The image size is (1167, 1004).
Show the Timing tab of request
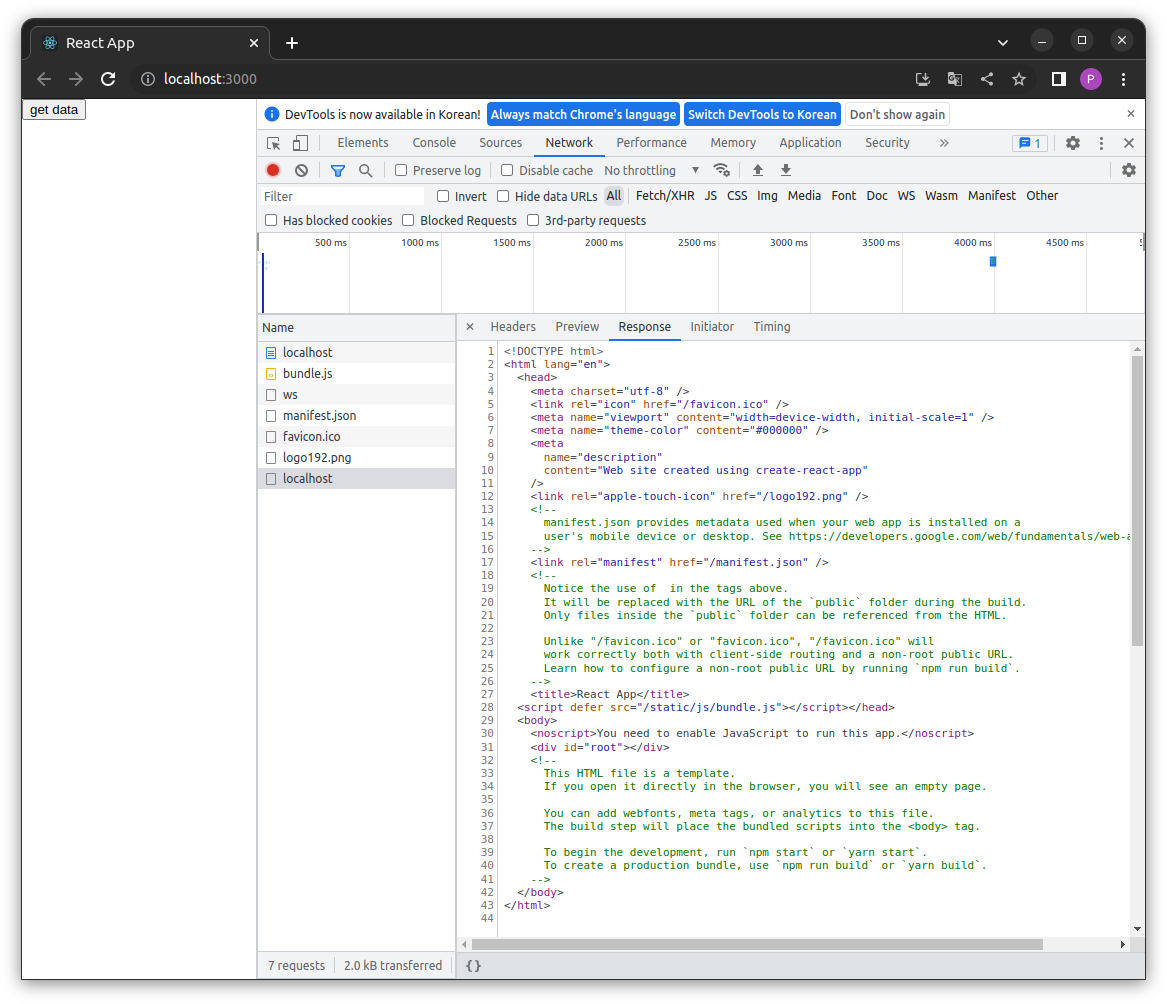click(772, 327)
